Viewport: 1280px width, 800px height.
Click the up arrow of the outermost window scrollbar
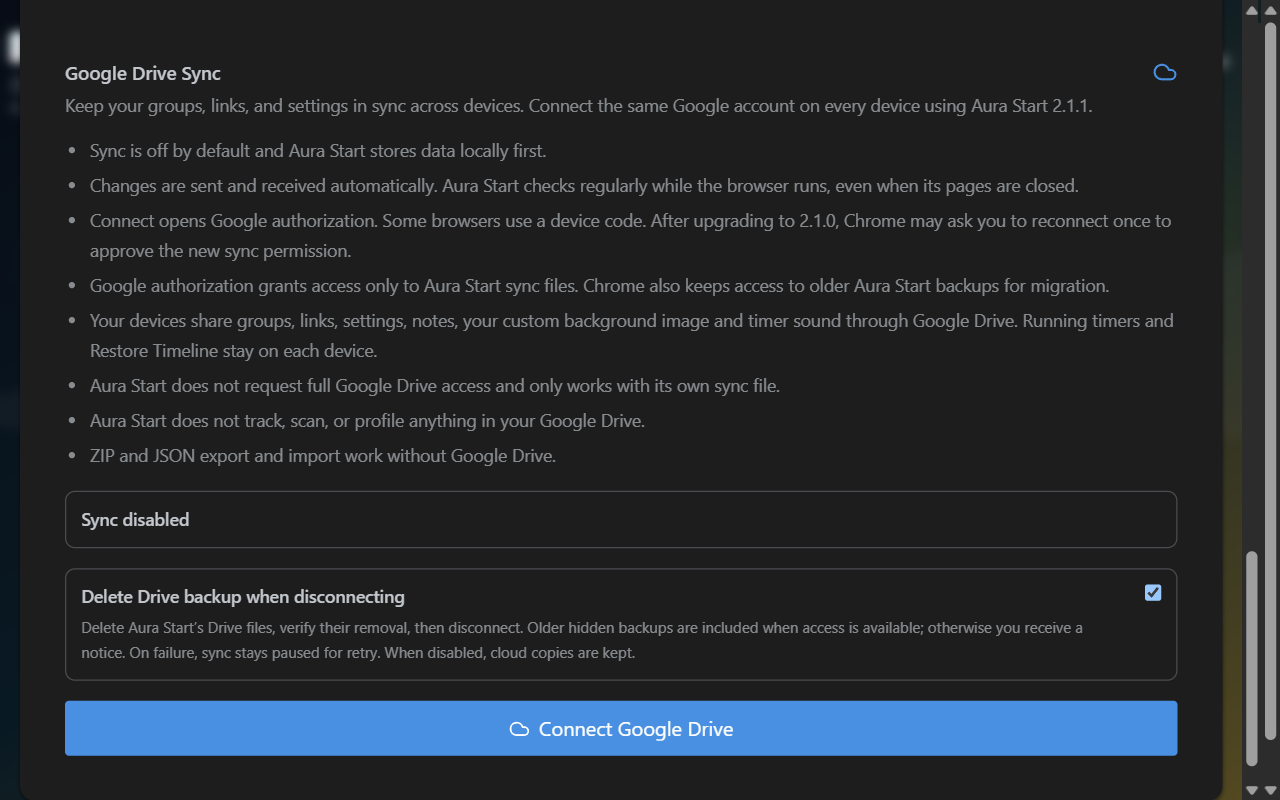pyautogui.click(x=1271, y=10)
